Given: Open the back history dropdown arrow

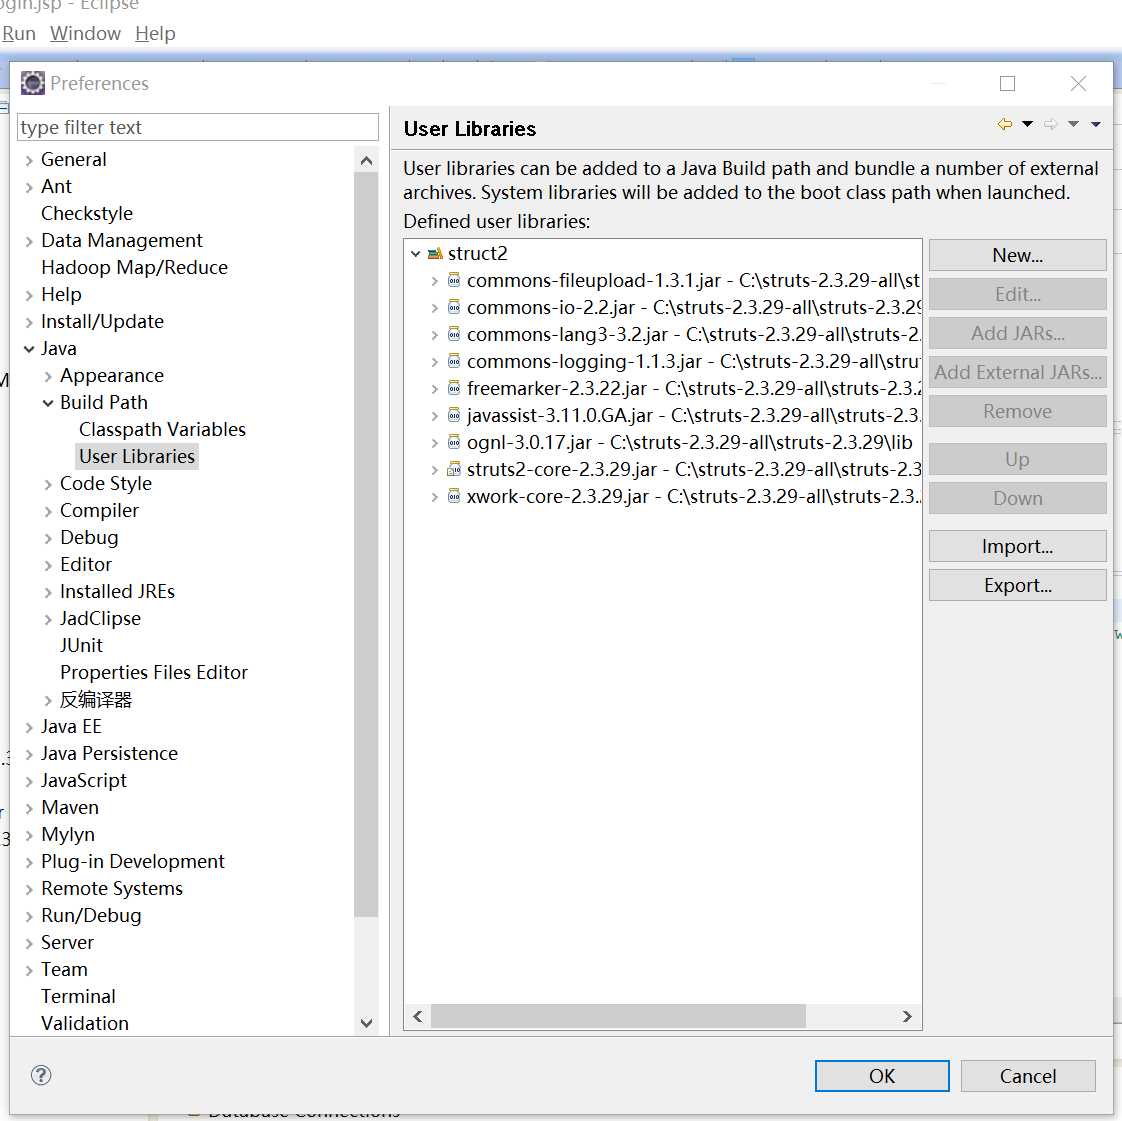Looking at the screenshot, I should 1027,124.
